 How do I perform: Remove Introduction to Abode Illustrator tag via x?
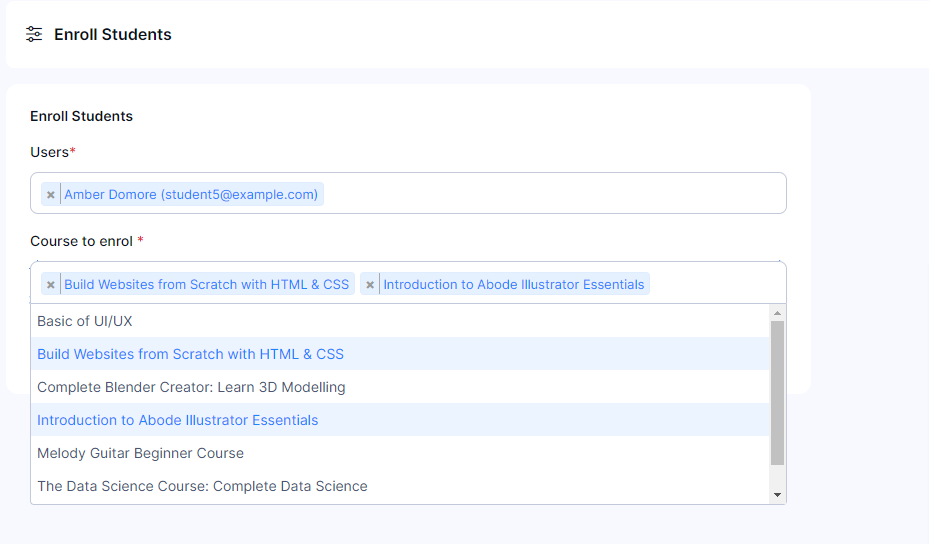point(370,285)
